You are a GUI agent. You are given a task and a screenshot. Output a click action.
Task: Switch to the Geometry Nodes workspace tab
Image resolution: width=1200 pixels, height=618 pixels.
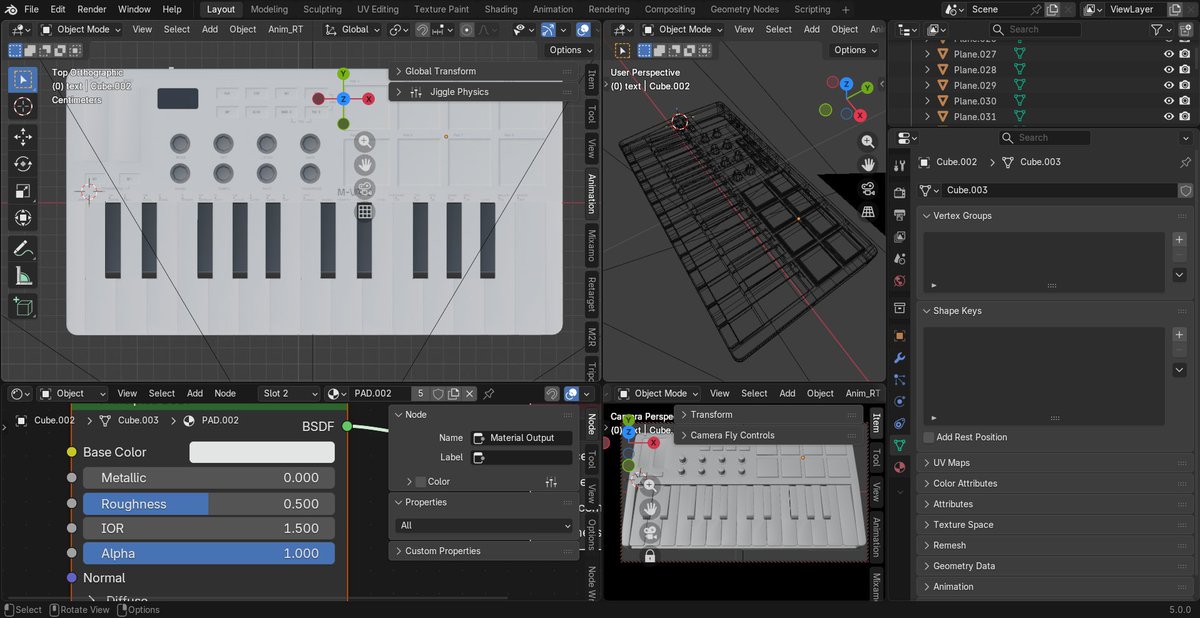[744, 9]
